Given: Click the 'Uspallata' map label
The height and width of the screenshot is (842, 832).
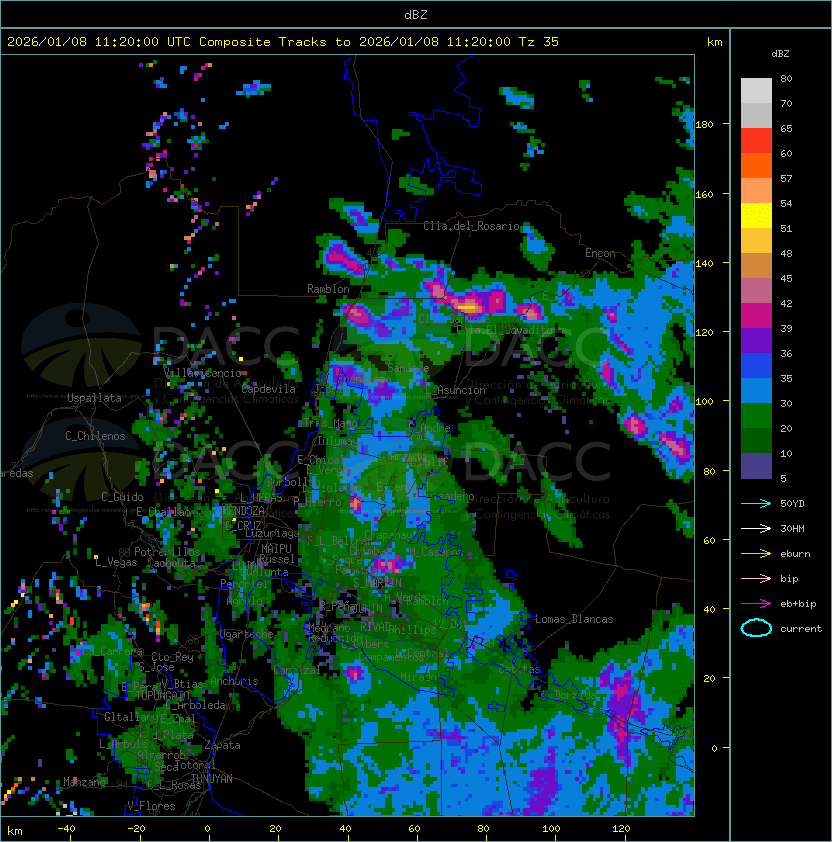Looking at the screenshot, I should [94, 398].
